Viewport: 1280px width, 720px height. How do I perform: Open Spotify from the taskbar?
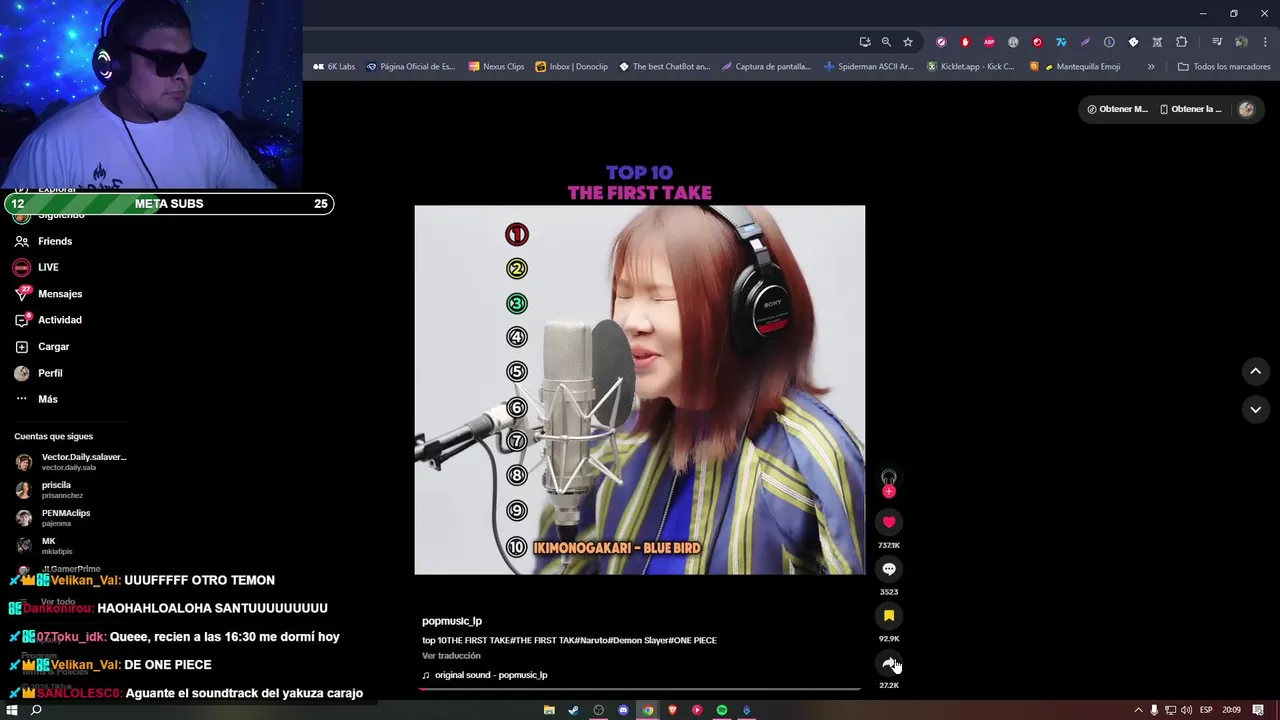point(722,710)
